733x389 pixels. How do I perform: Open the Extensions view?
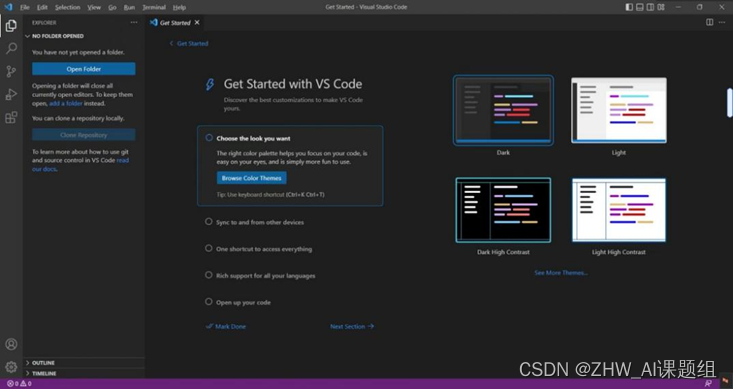coord(11,117)
